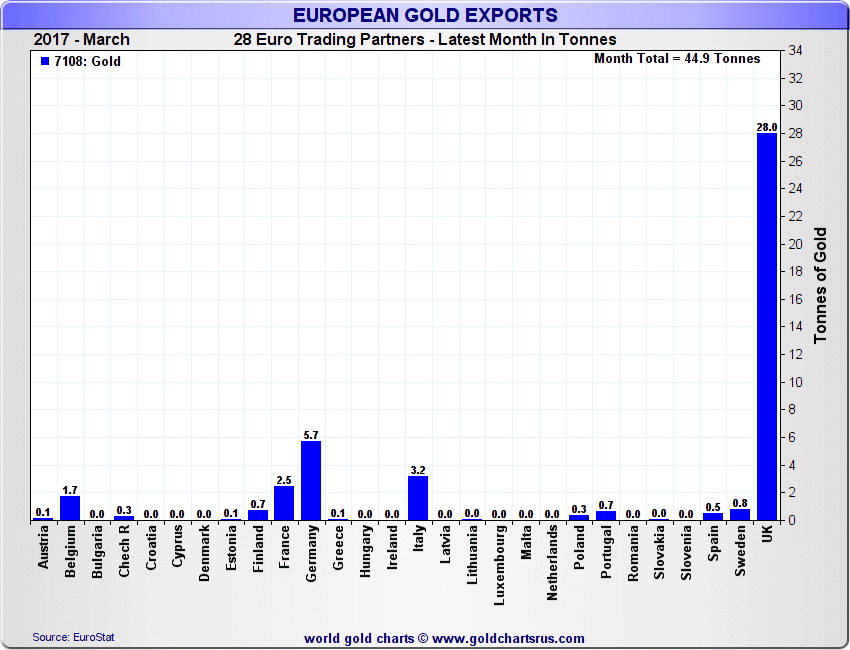Click the Italy bar showing 3.2
The image size is (850, 650).
click(x=418, y=497)
